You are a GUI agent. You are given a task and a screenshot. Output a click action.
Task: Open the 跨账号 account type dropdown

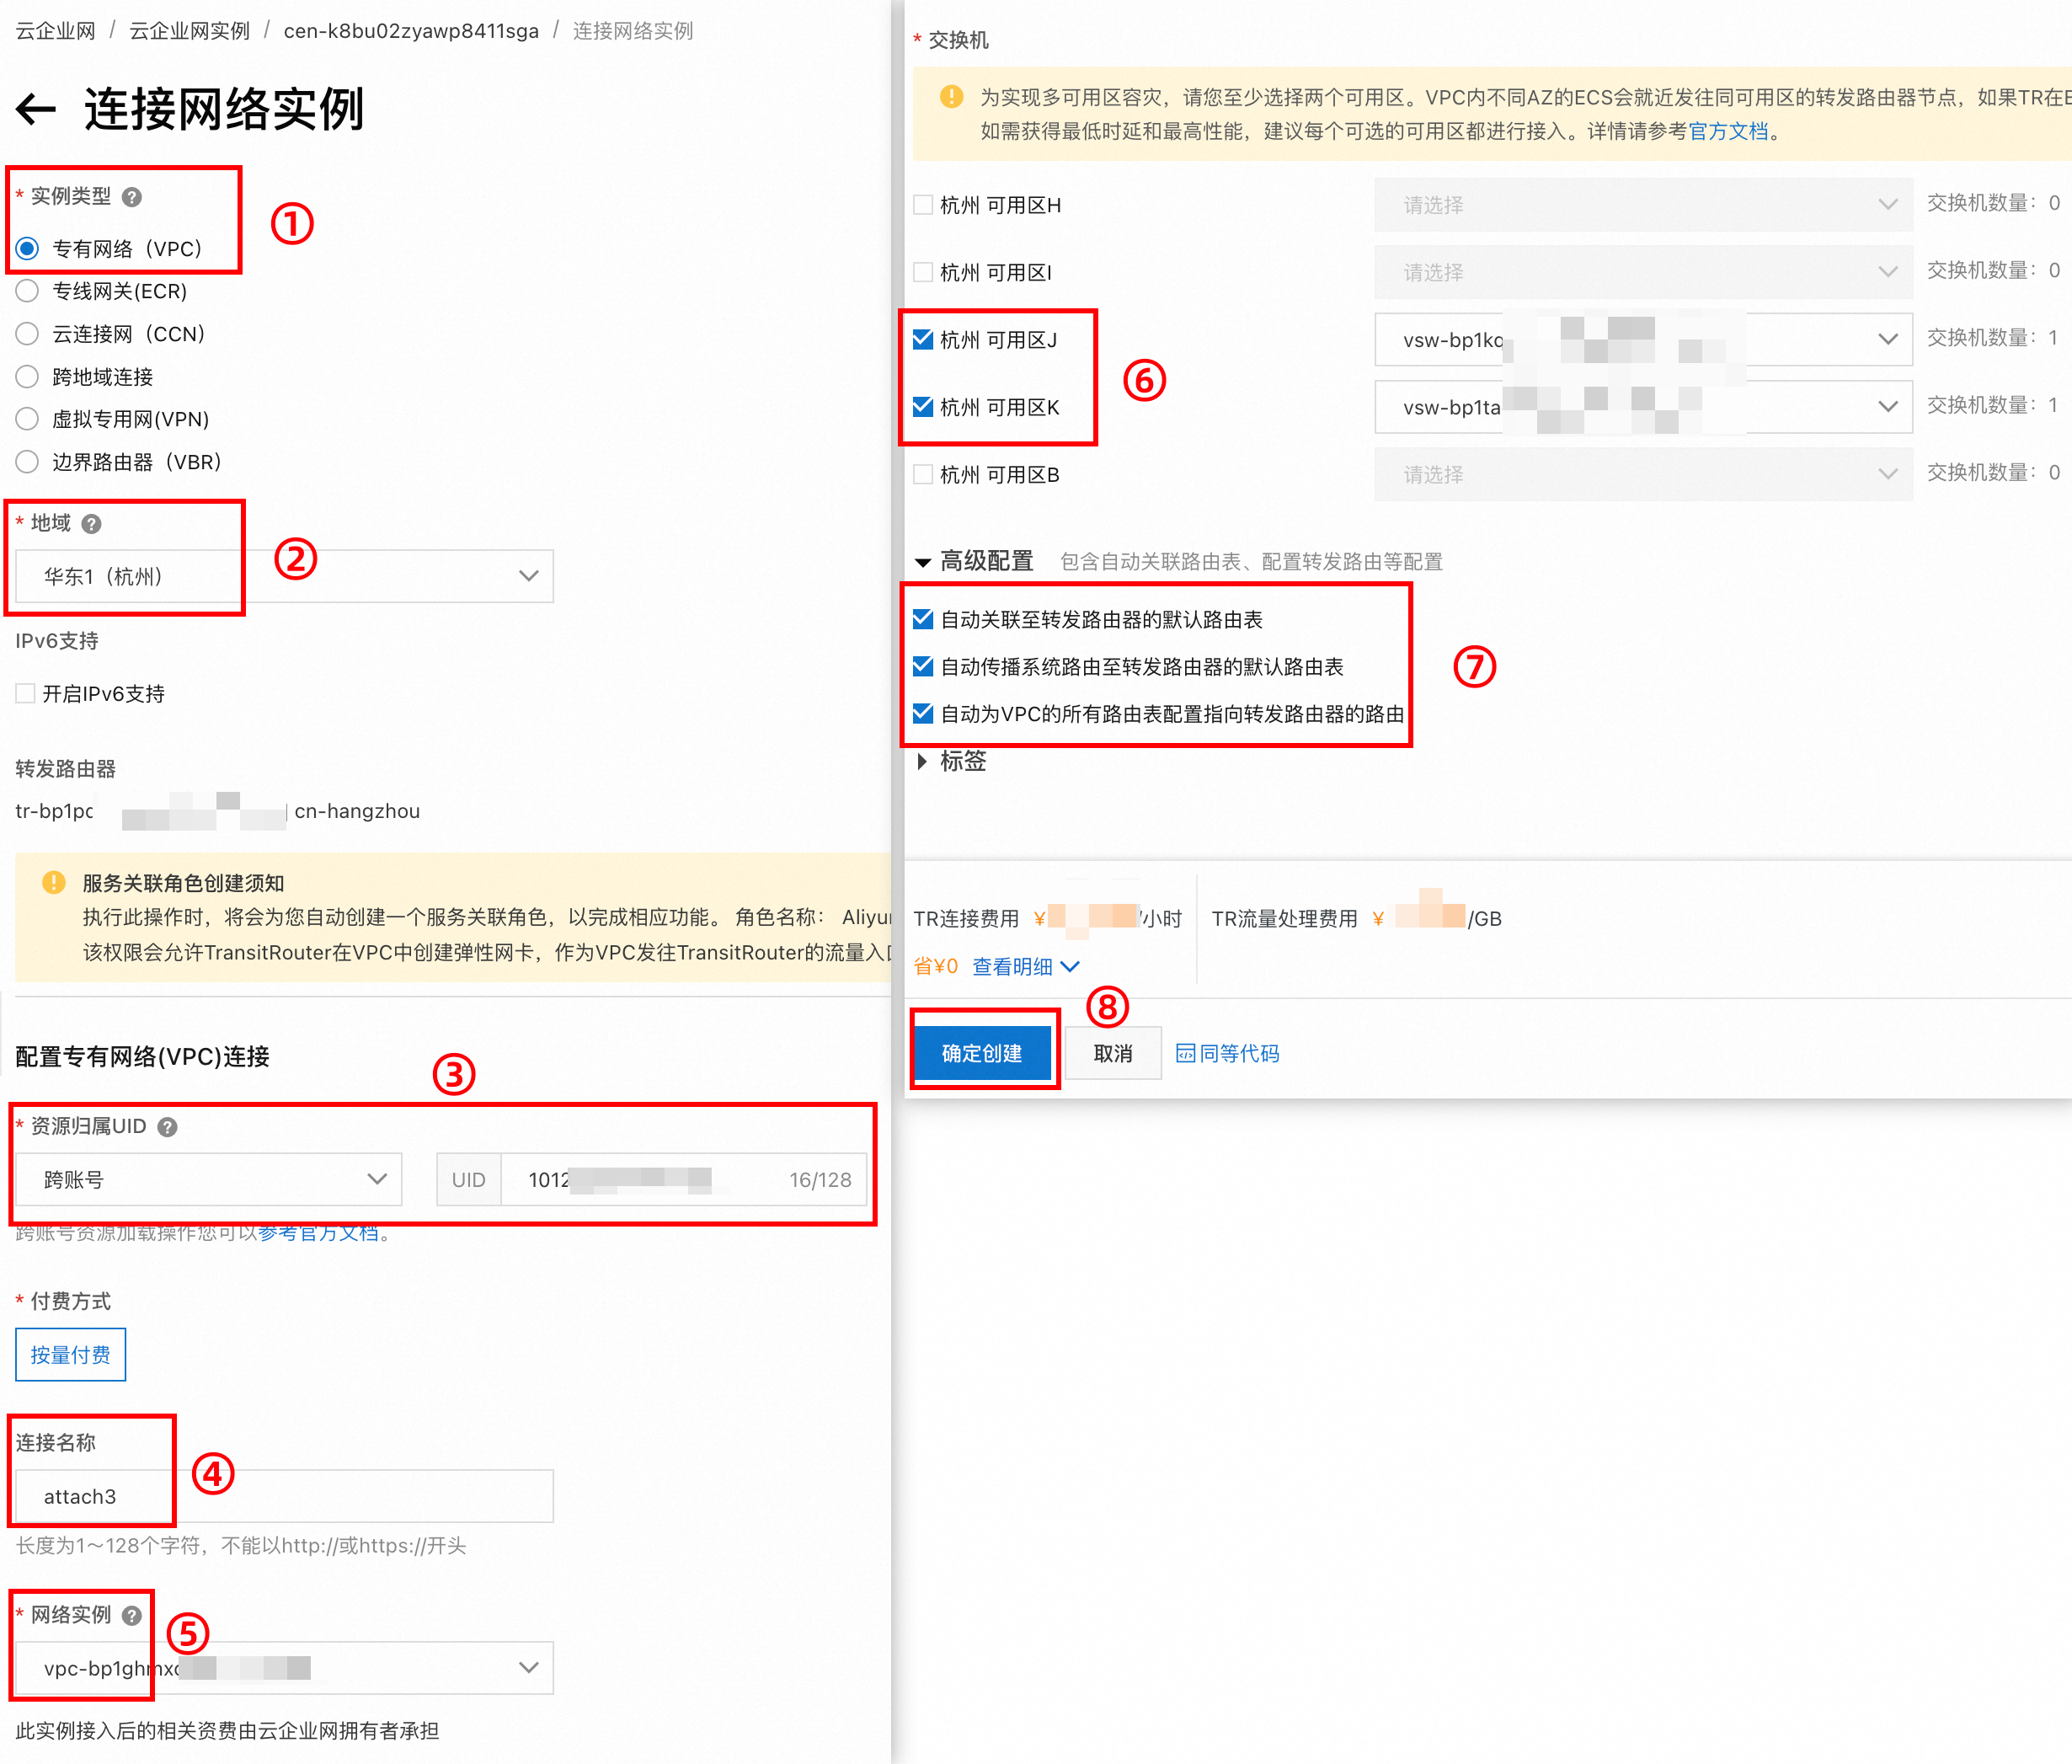208,1179
